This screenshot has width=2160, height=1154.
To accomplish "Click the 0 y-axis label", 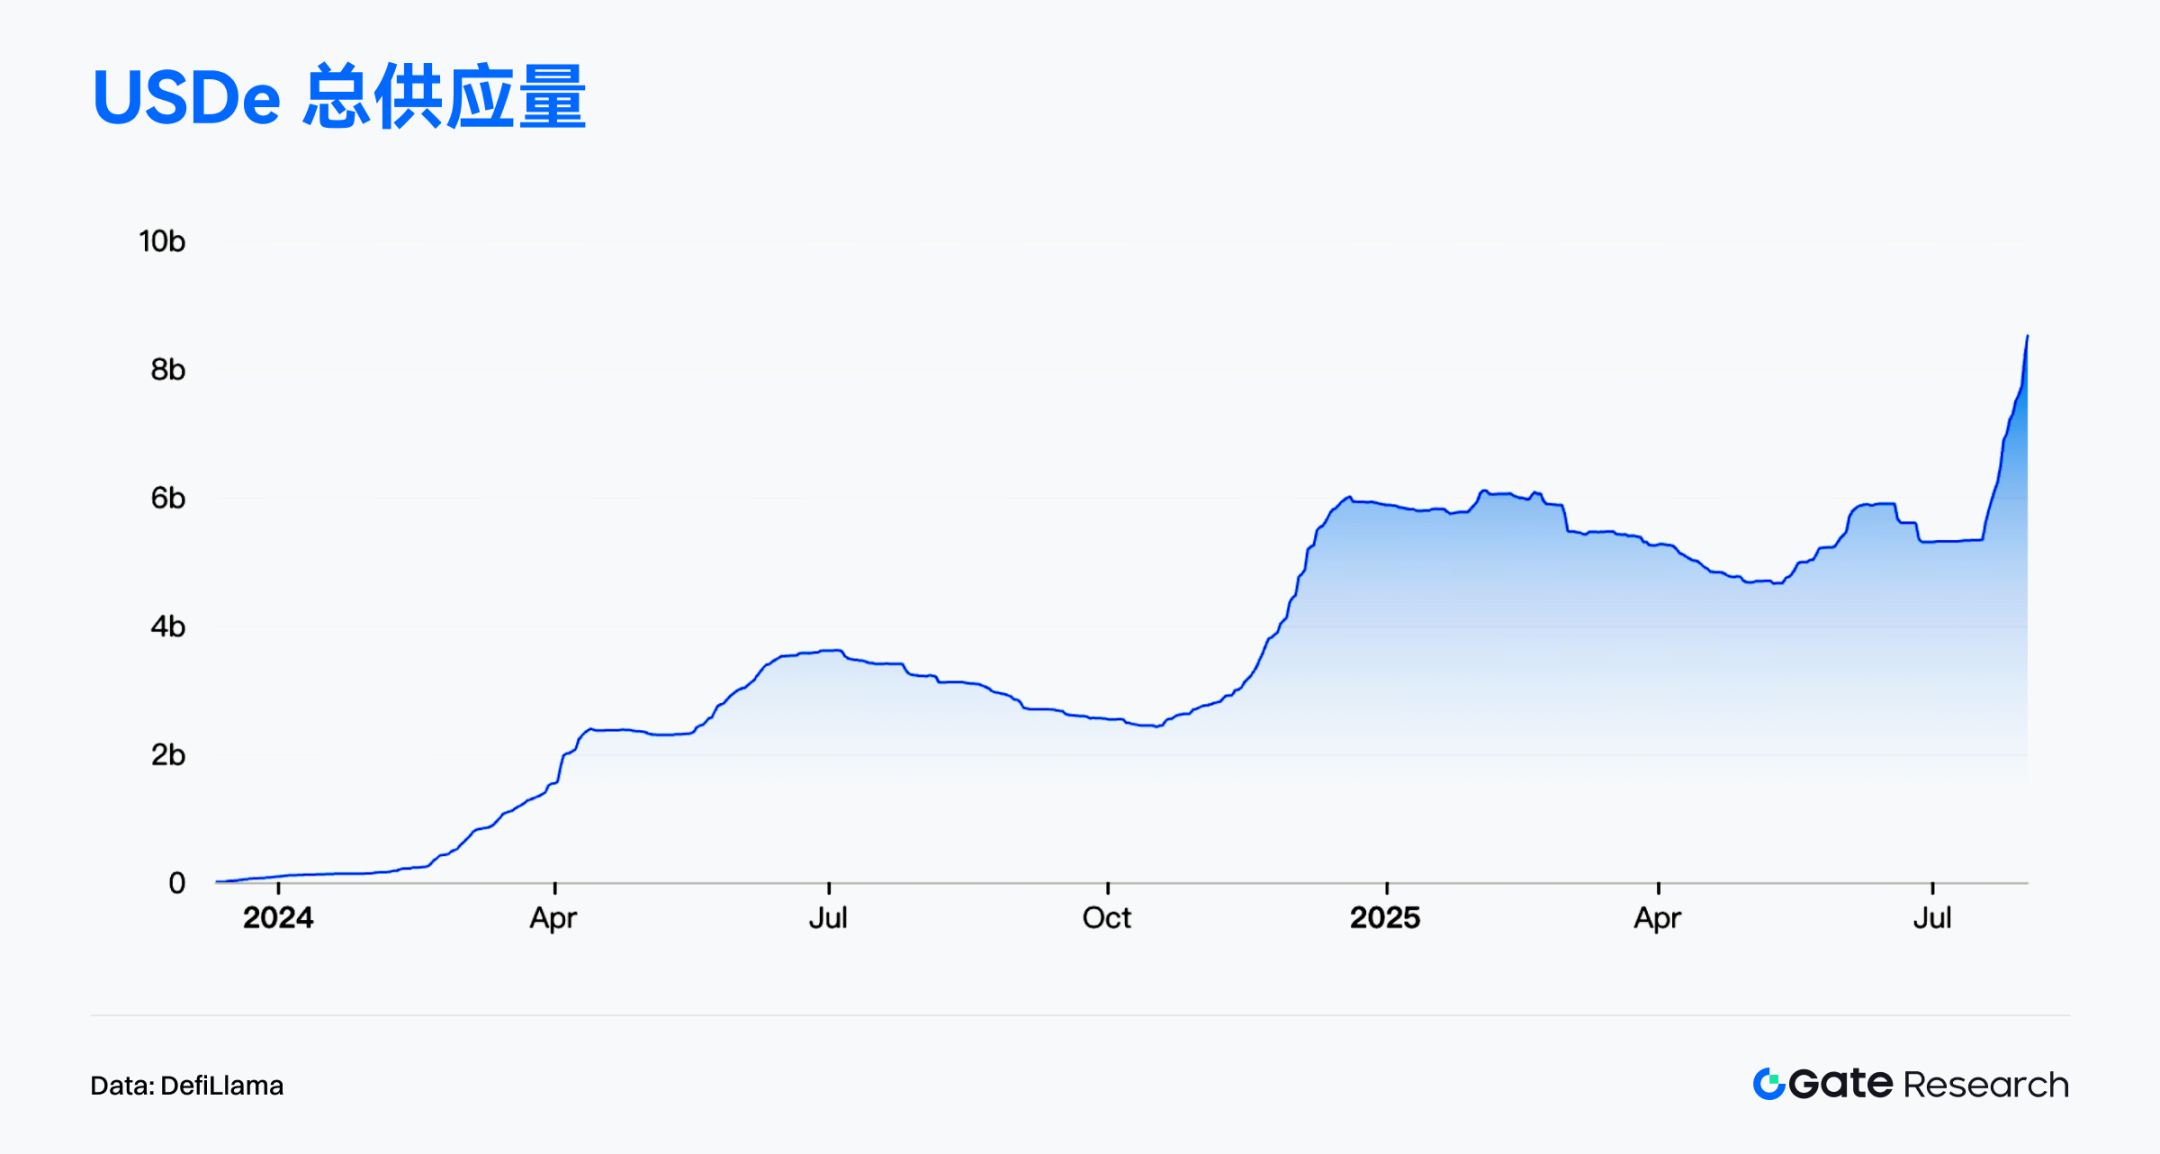I will (x=177, y=883).
